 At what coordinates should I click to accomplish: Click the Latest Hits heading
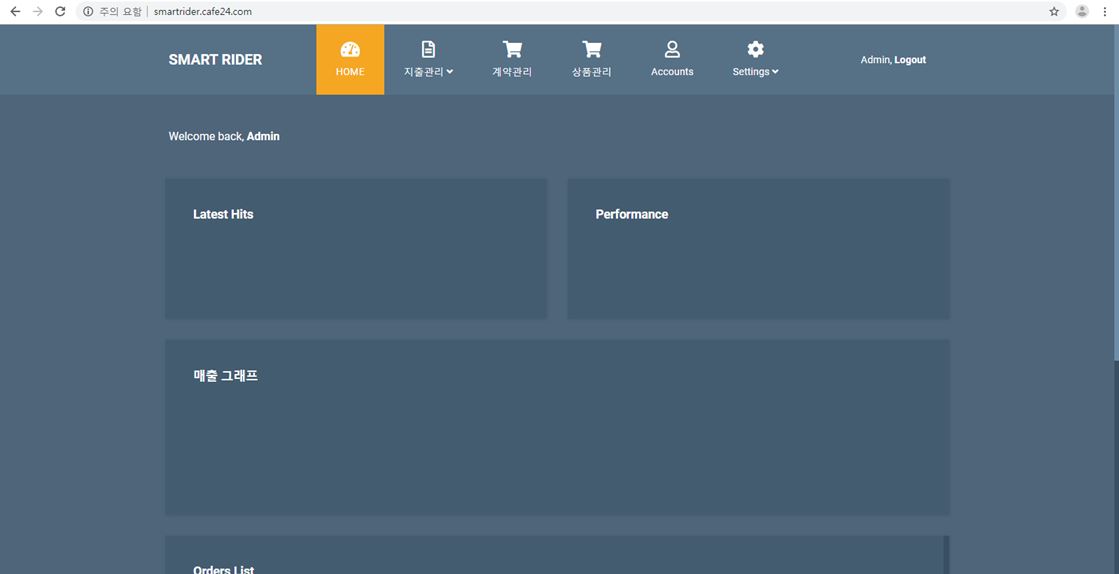[x=223, y=214]
